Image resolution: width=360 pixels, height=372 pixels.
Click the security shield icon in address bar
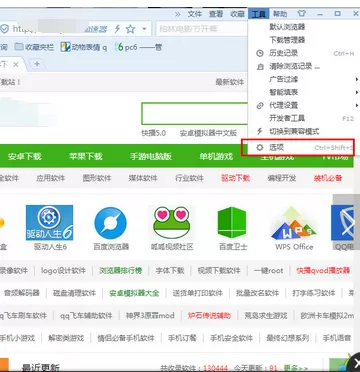[x=4, y=29]
